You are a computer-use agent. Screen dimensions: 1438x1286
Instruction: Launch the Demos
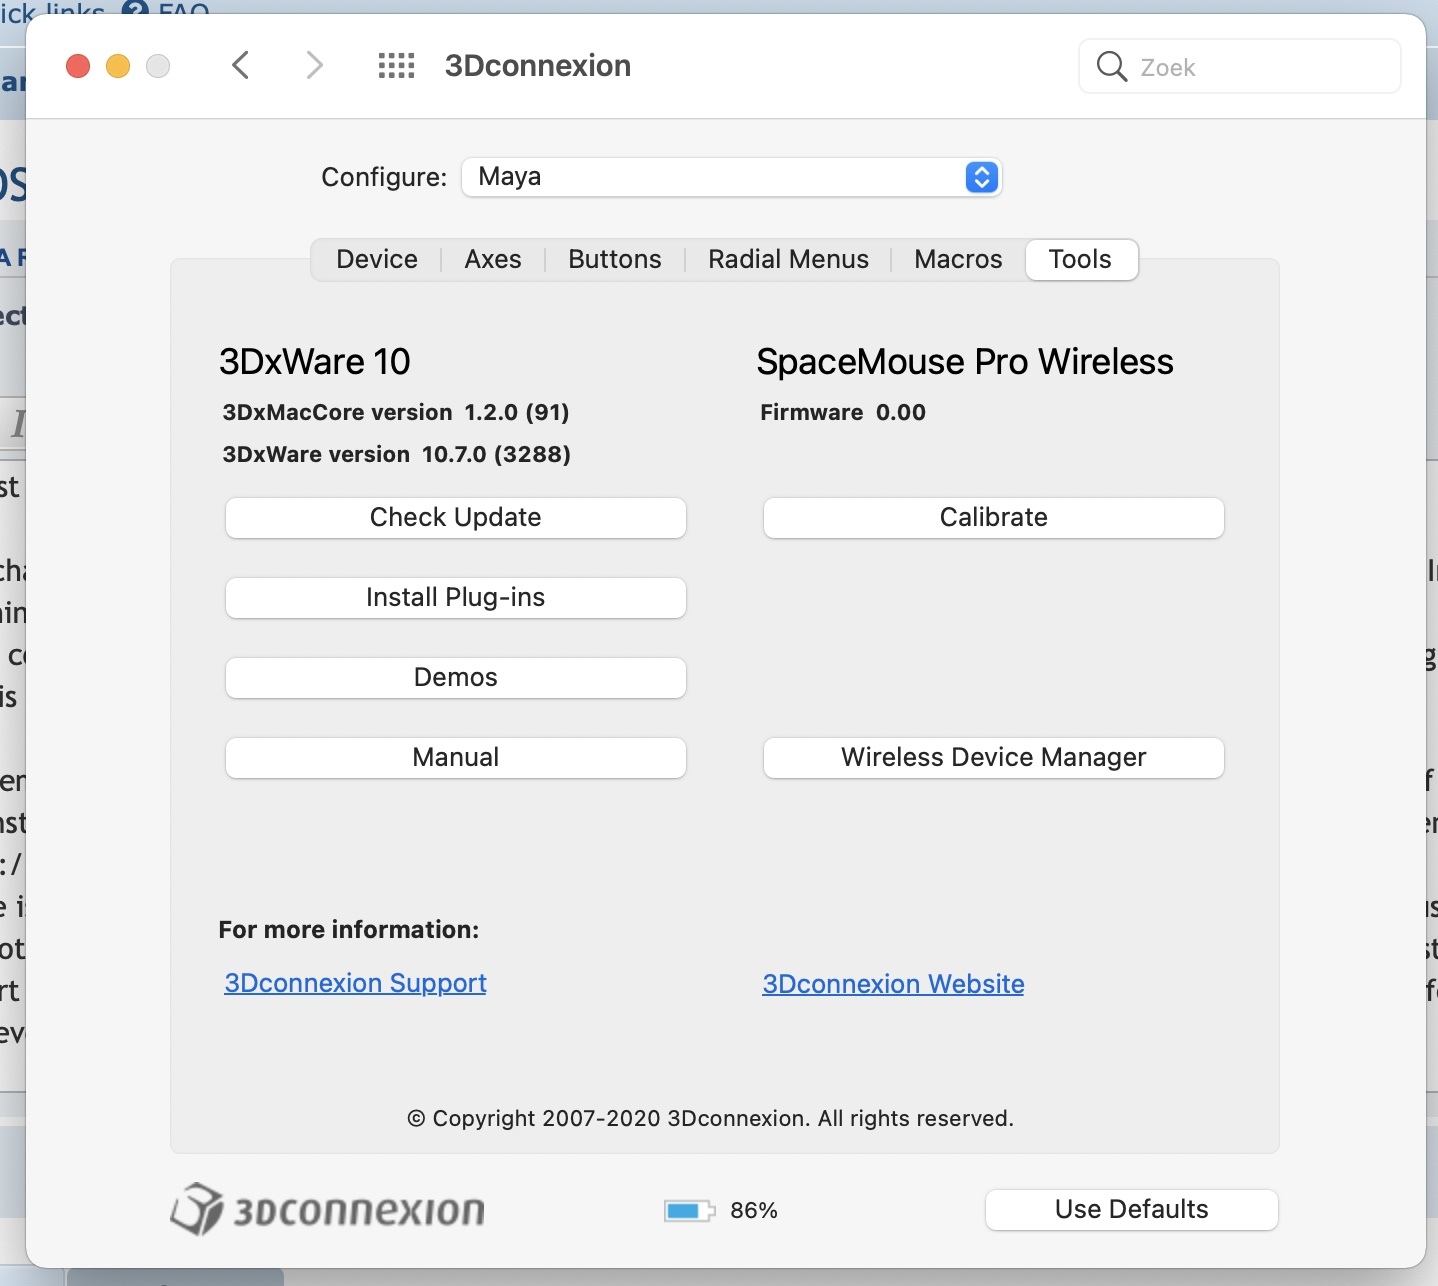(456, 677)
